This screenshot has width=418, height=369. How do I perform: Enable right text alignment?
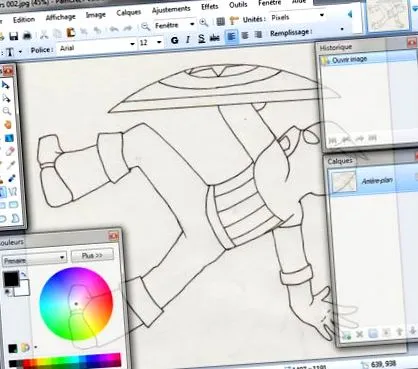click(x=258, y=35)
